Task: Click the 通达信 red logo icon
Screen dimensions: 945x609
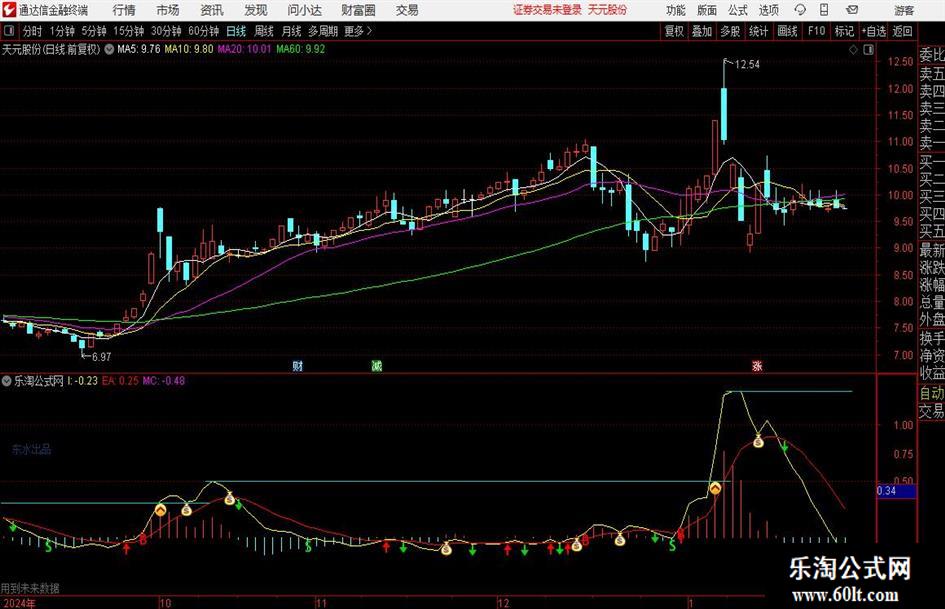Action: pos(9,10)
